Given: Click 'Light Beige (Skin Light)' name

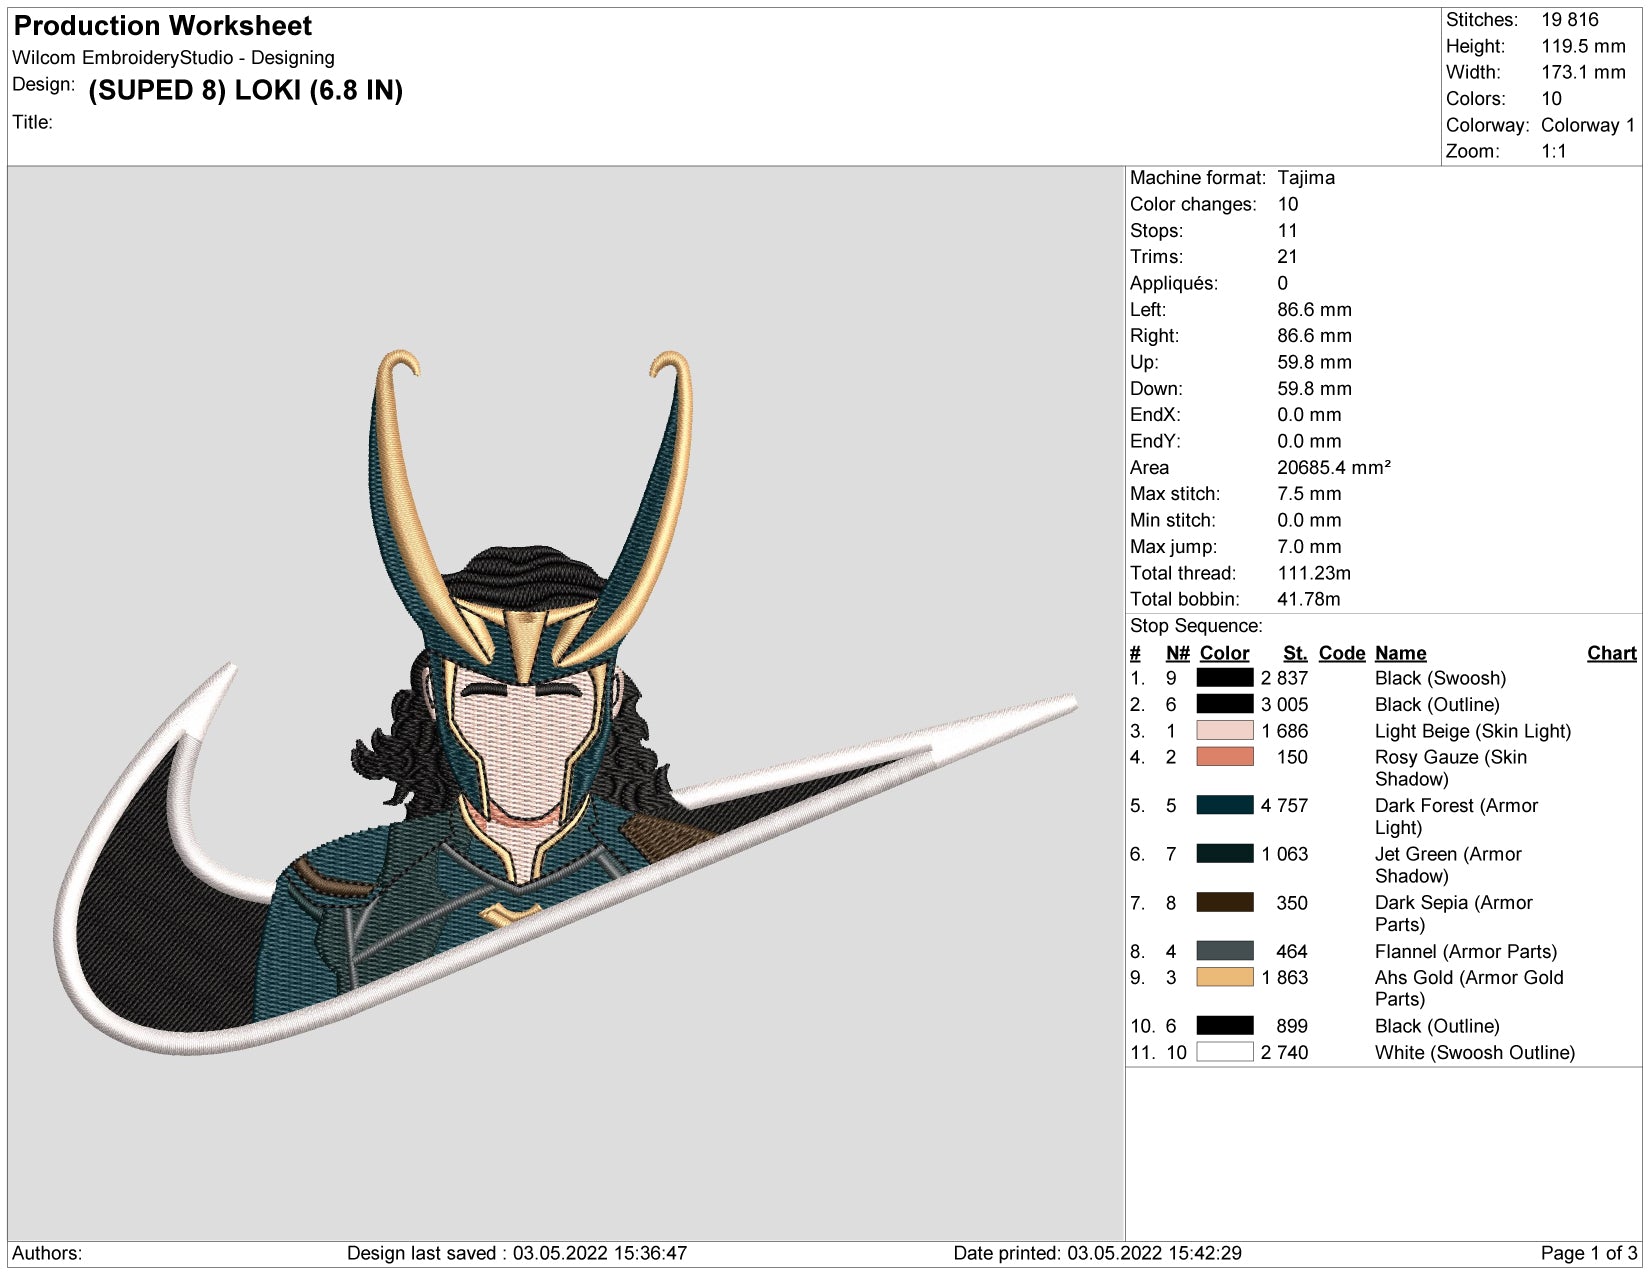Looking at the screenshot, I should [x=1473, y=731].
